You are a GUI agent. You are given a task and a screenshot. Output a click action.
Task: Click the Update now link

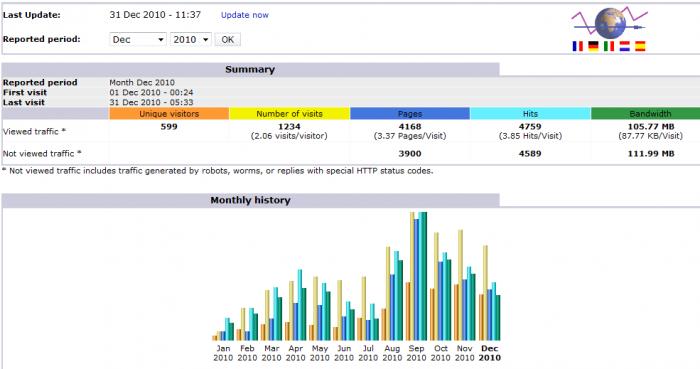point(245,15)
